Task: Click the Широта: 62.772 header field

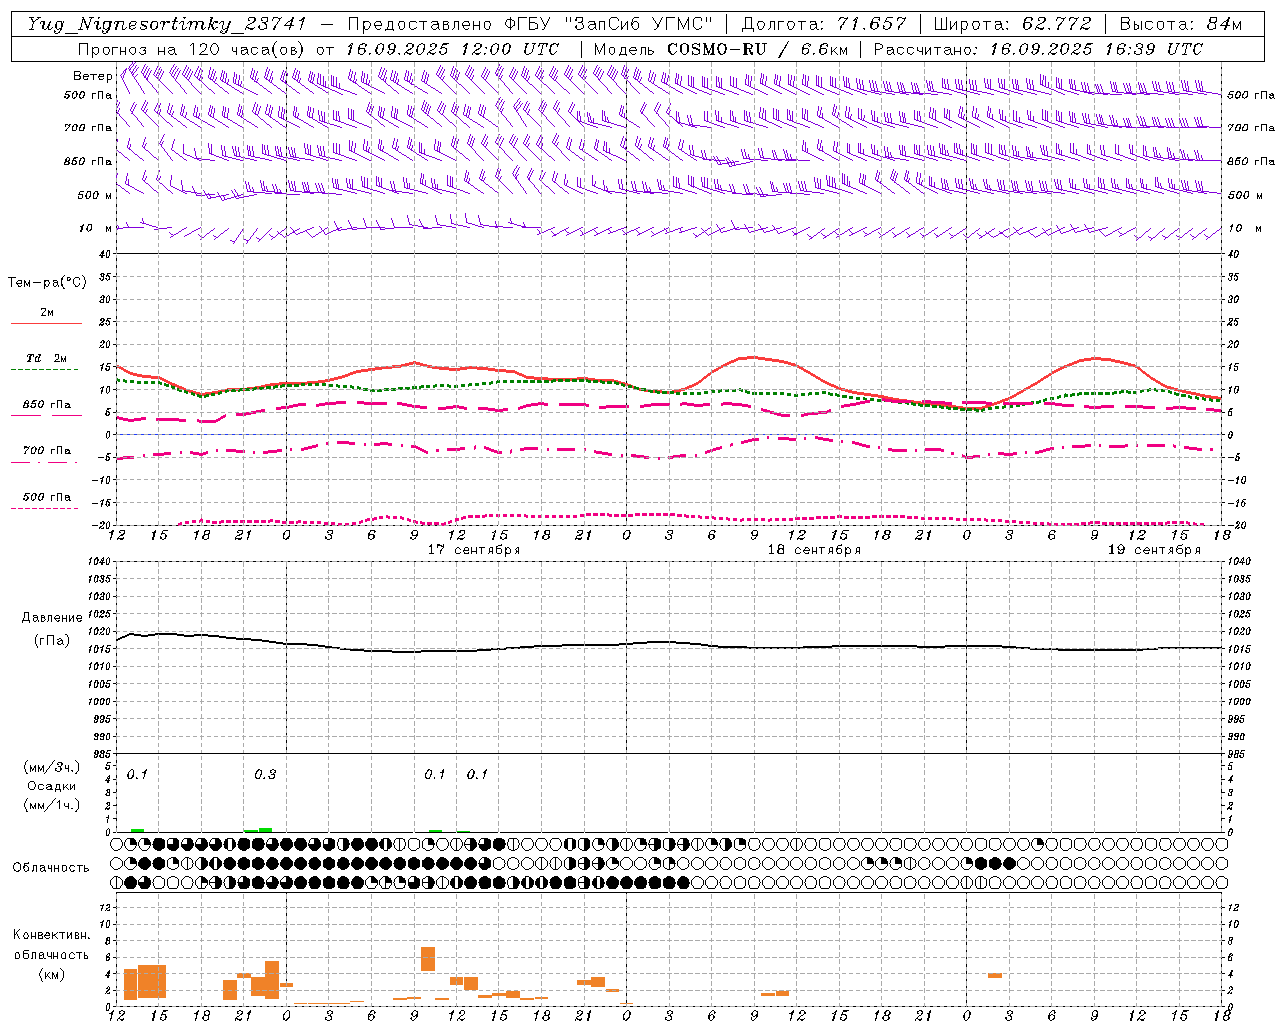Action: tap(1012, 24)
